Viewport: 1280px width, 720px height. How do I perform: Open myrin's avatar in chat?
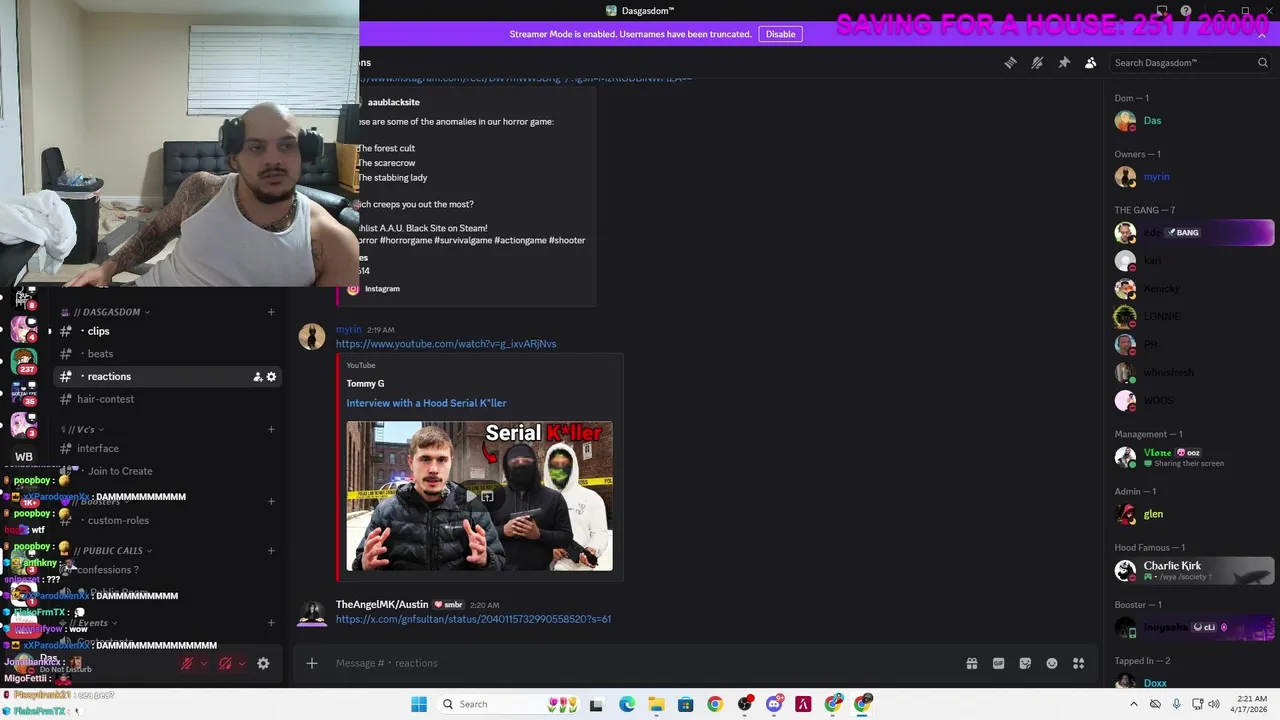(312, 337)
